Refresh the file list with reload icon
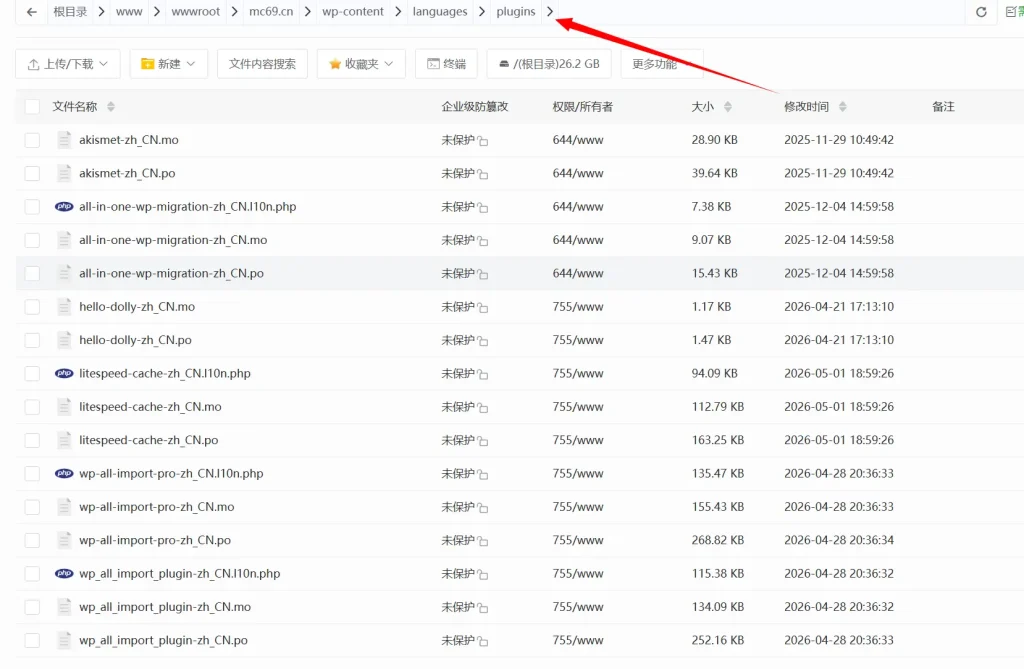 pos(981,12)
